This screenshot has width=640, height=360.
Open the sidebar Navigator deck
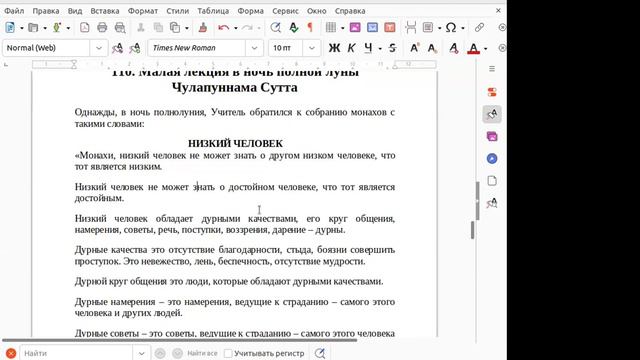tap(492, 158)
